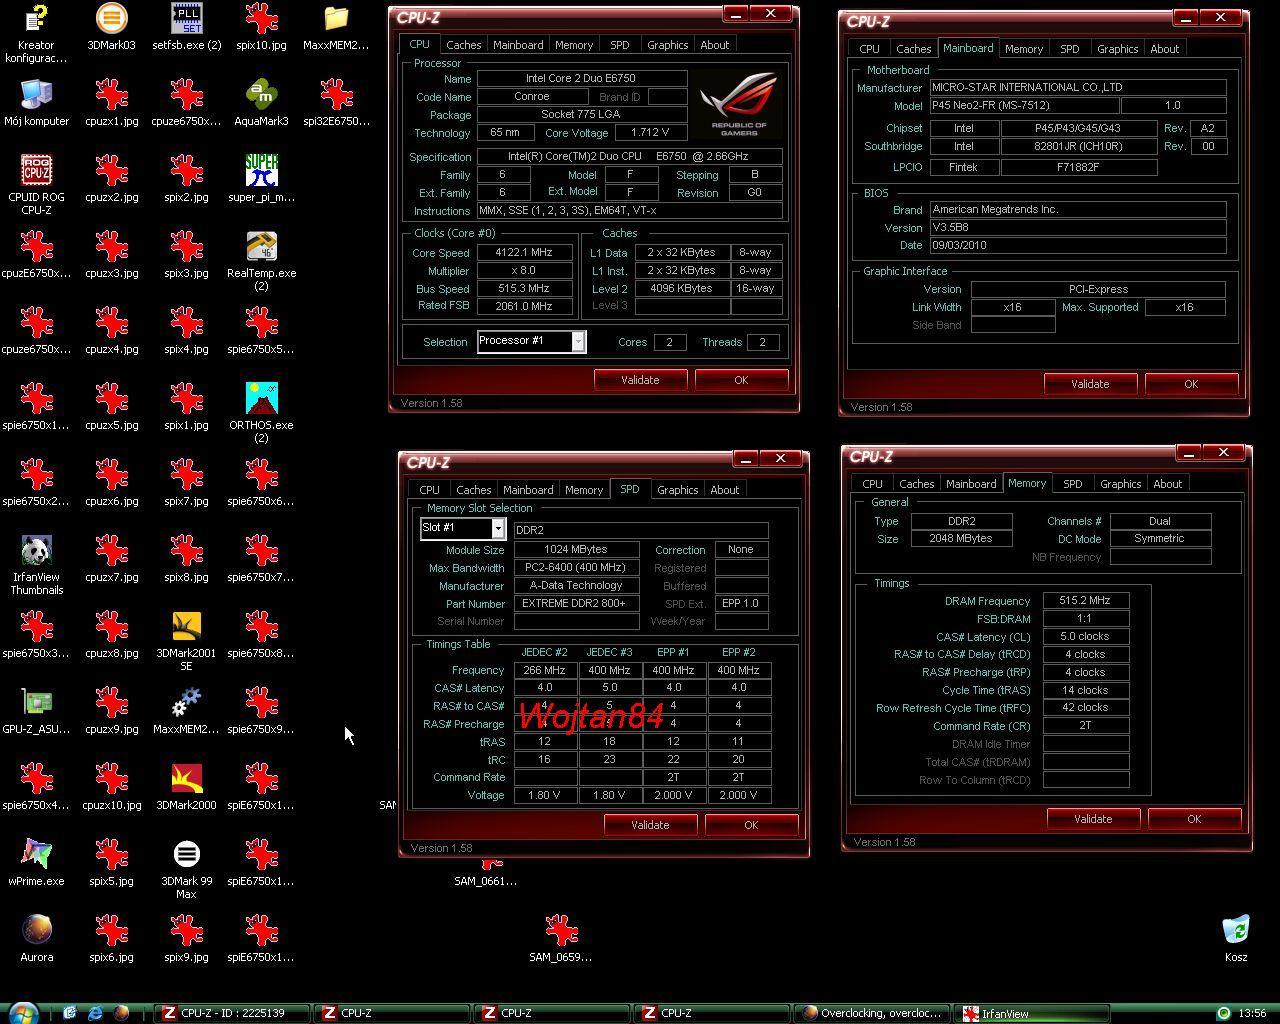Click A-Data Technology manufacturer field

coord(576,586)
